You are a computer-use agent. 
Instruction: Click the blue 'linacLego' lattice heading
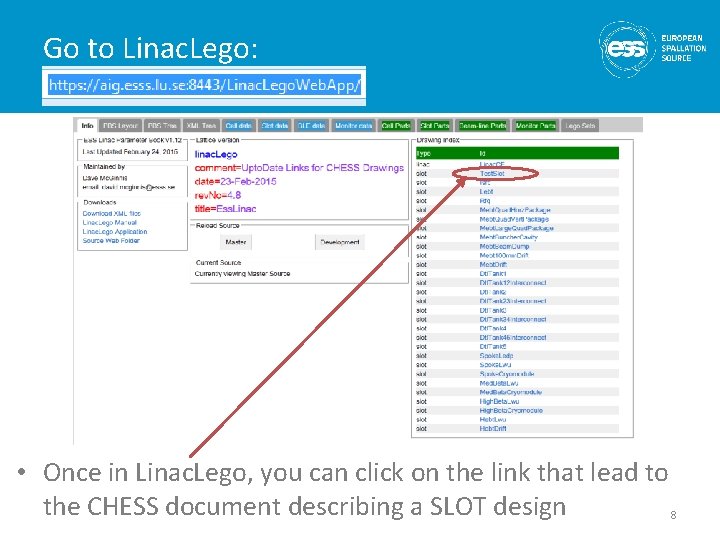coord(216,154)
